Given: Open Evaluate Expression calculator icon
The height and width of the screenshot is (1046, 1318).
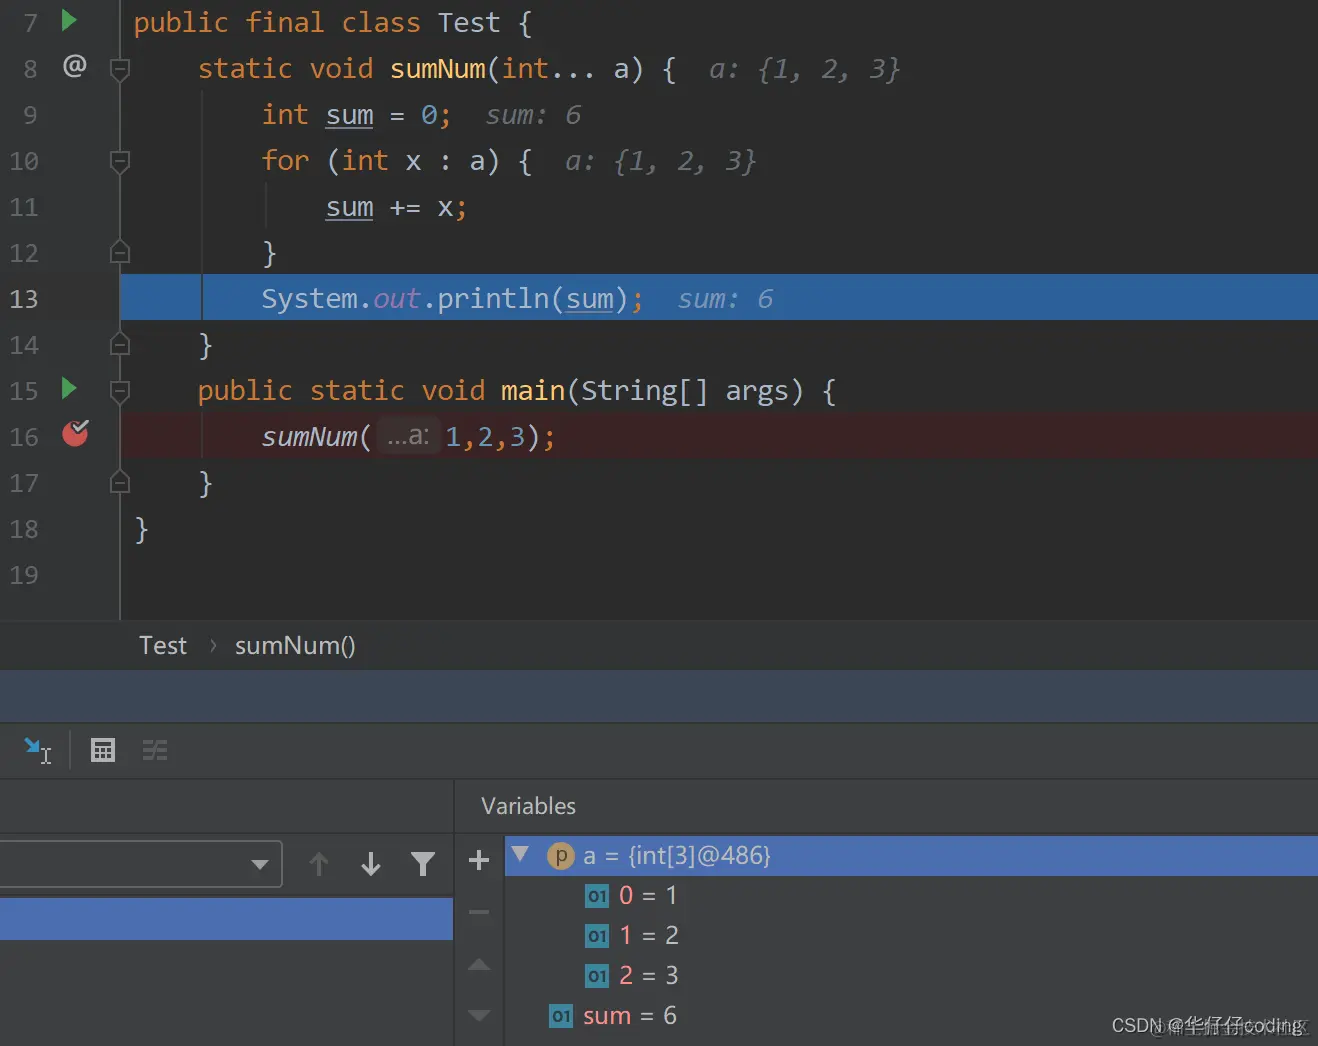Looking at the screenshot, I should [x=103, y=750].
